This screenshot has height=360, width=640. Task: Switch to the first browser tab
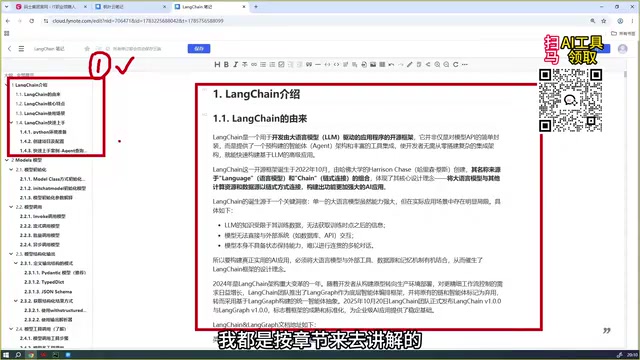[51, 7]
